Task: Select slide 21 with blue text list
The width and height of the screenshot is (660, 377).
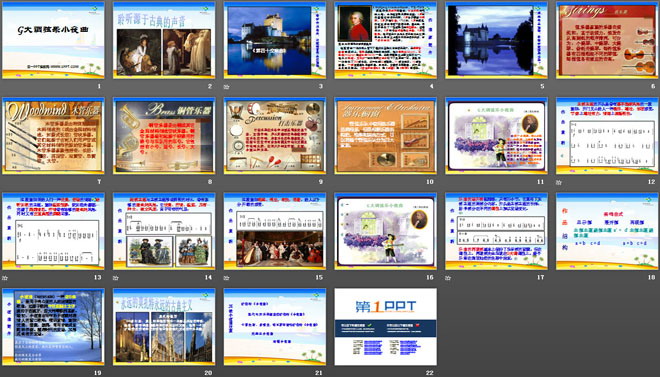Action: point(275,327)
